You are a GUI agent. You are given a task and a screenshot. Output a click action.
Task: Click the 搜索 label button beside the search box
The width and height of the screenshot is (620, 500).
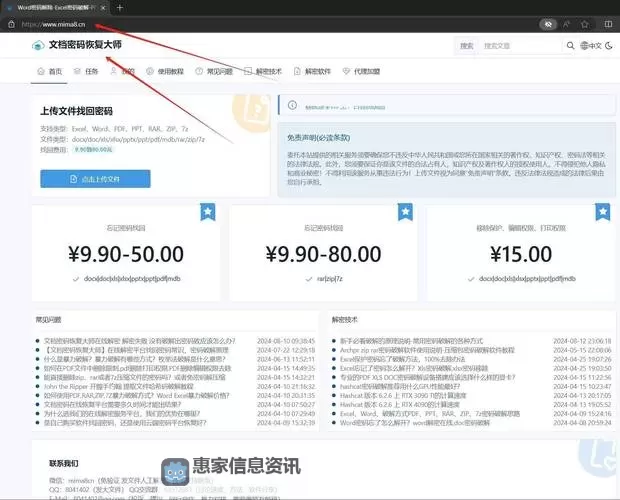tap(467, 46)
